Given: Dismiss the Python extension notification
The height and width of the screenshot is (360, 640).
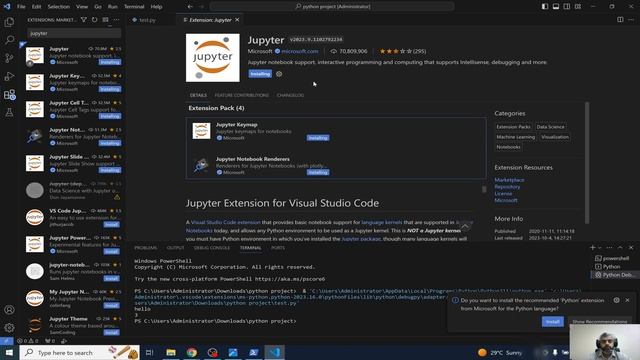Looking at the screenshot, I should (x=627, y=300).
